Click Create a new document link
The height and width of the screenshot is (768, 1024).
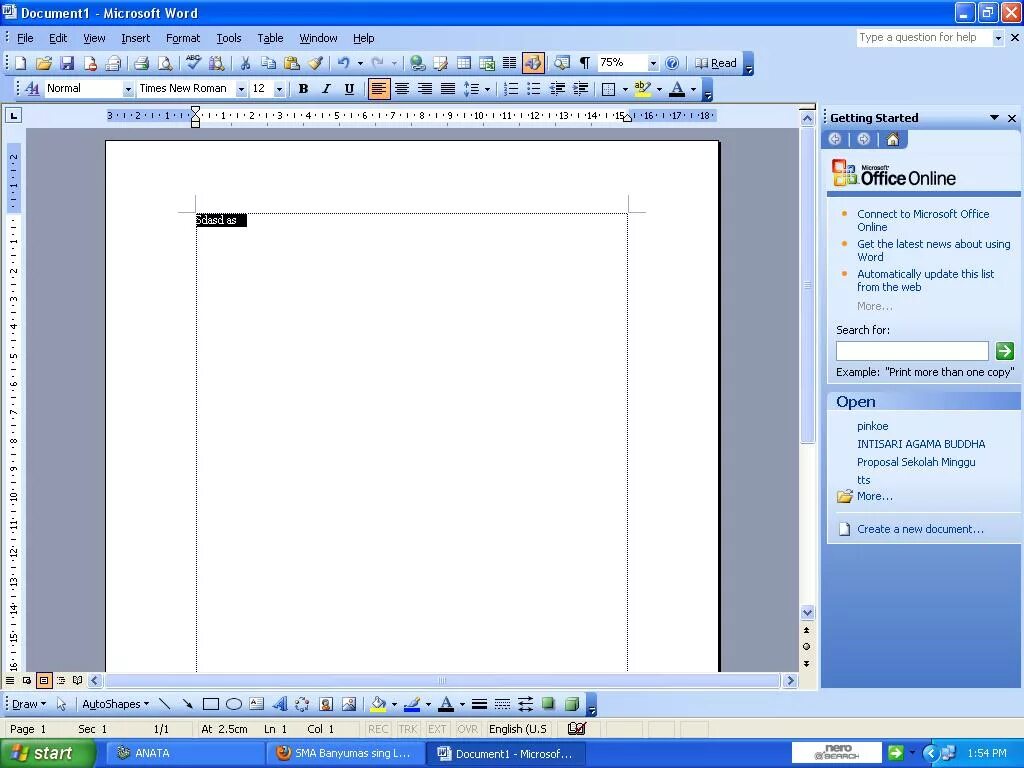(920, 530)
